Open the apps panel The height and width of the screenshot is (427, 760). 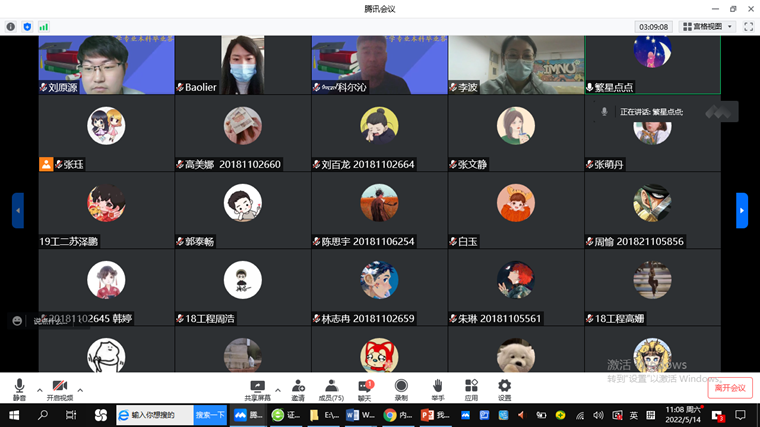tap(471, 388)
